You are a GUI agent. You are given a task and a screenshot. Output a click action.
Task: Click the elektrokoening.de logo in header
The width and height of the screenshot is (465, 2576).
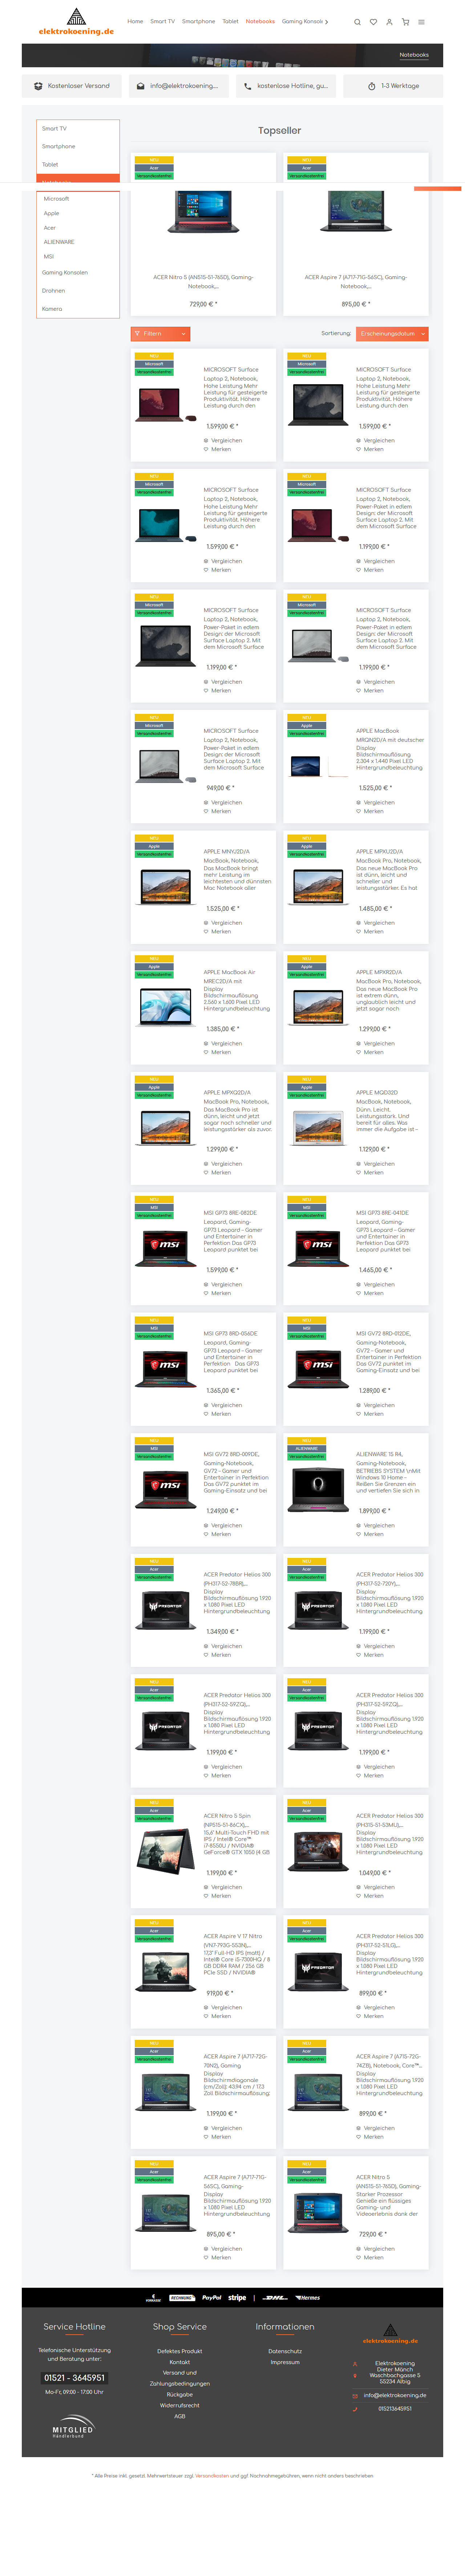pos(76,22)
